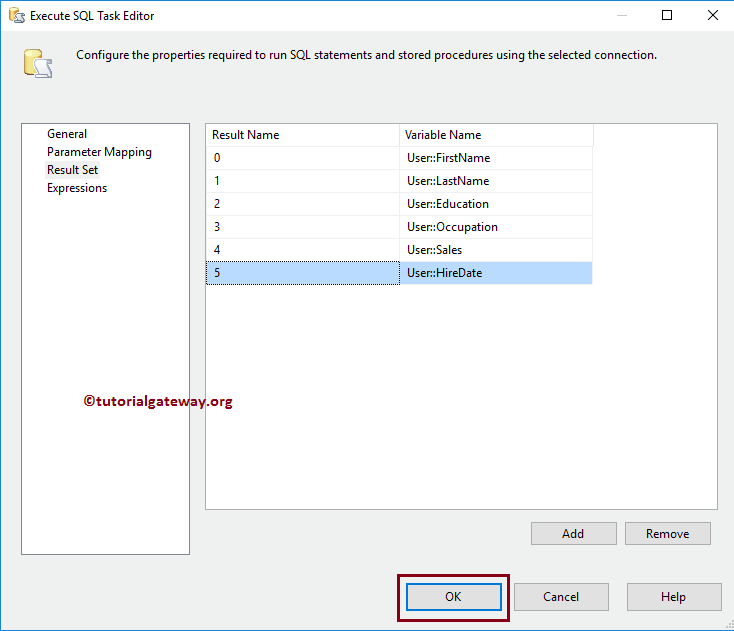
Task: Open the User::LastName variable dropdown cell
Action: click(x=496, y=181)
